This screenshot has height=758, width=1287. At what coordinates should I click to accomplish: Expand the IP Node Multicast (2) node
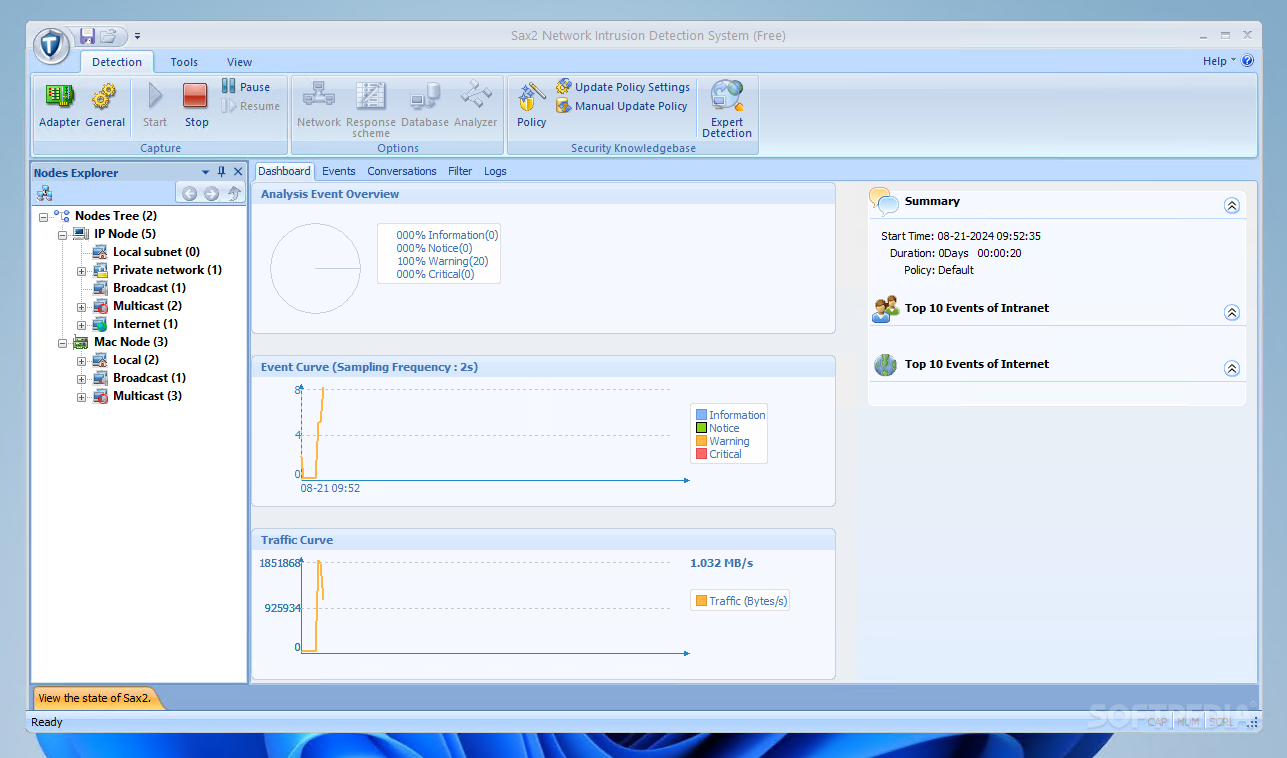pos(81,306)
